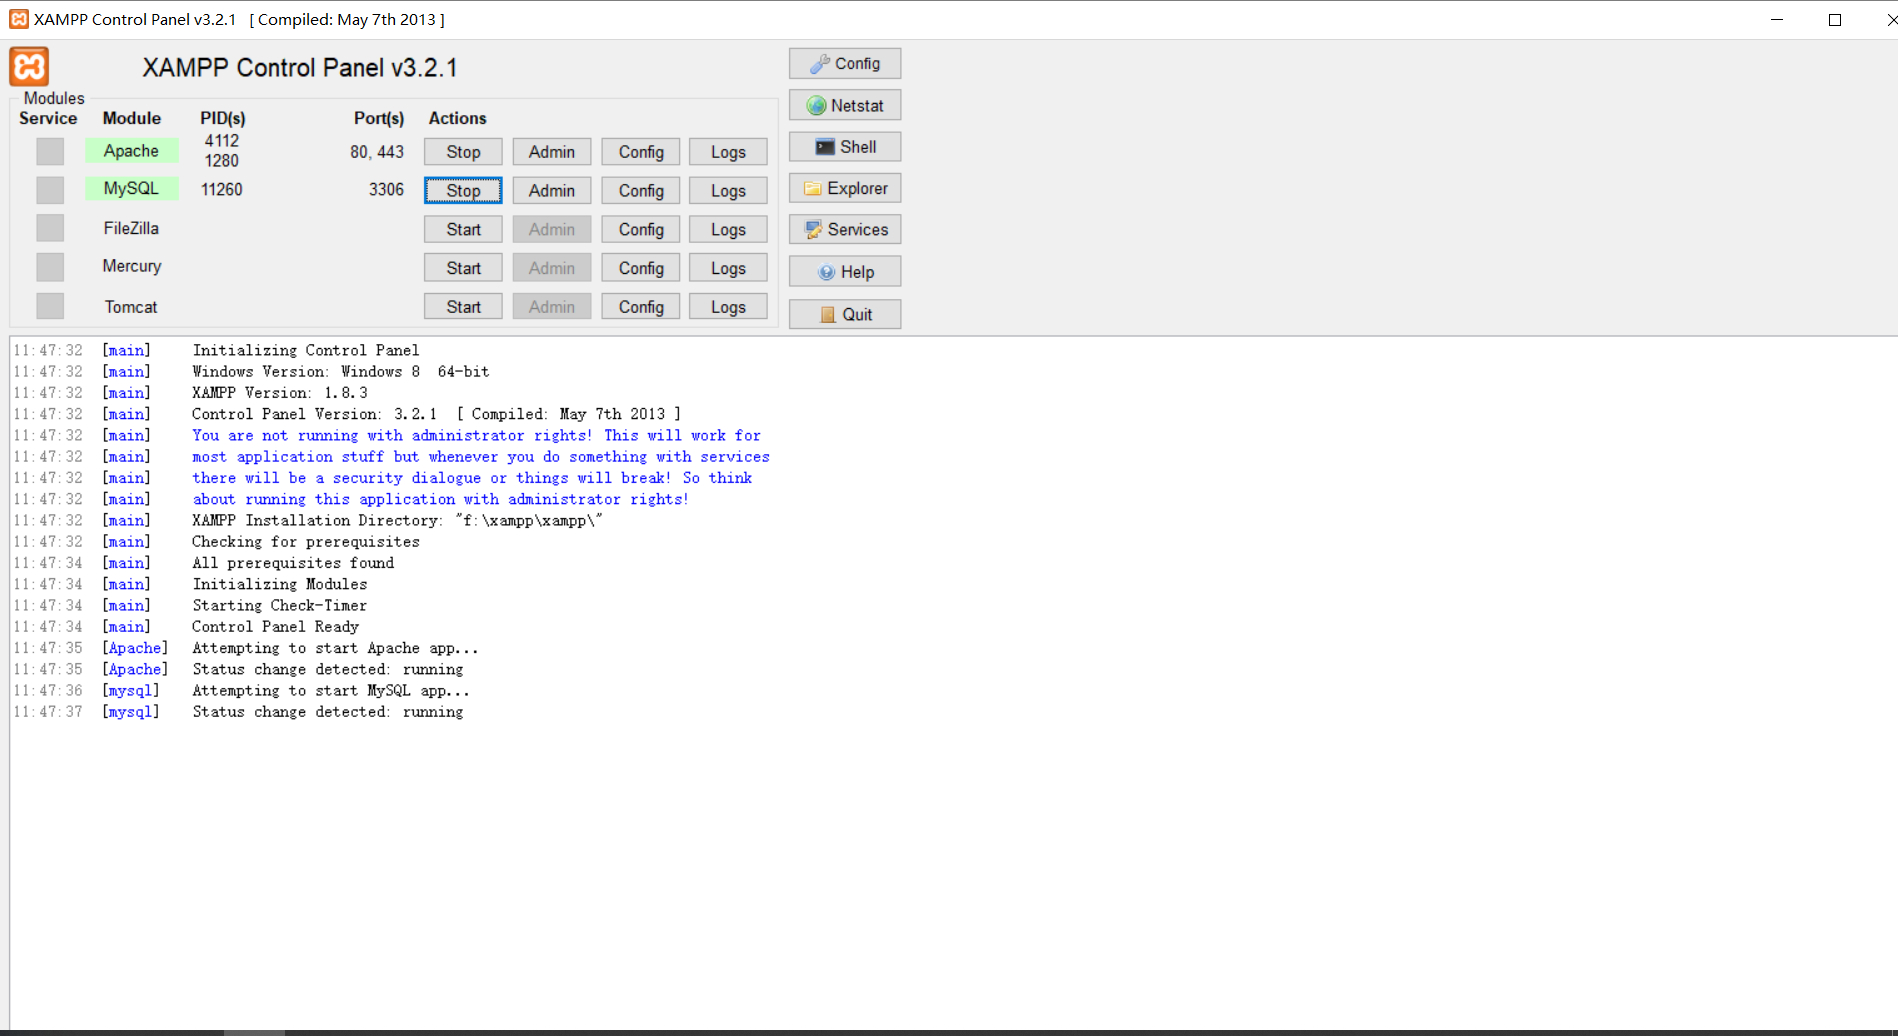Click MySQL PID 11260
Screen dimensions: 1898x1036
click(x=221, y=189)
